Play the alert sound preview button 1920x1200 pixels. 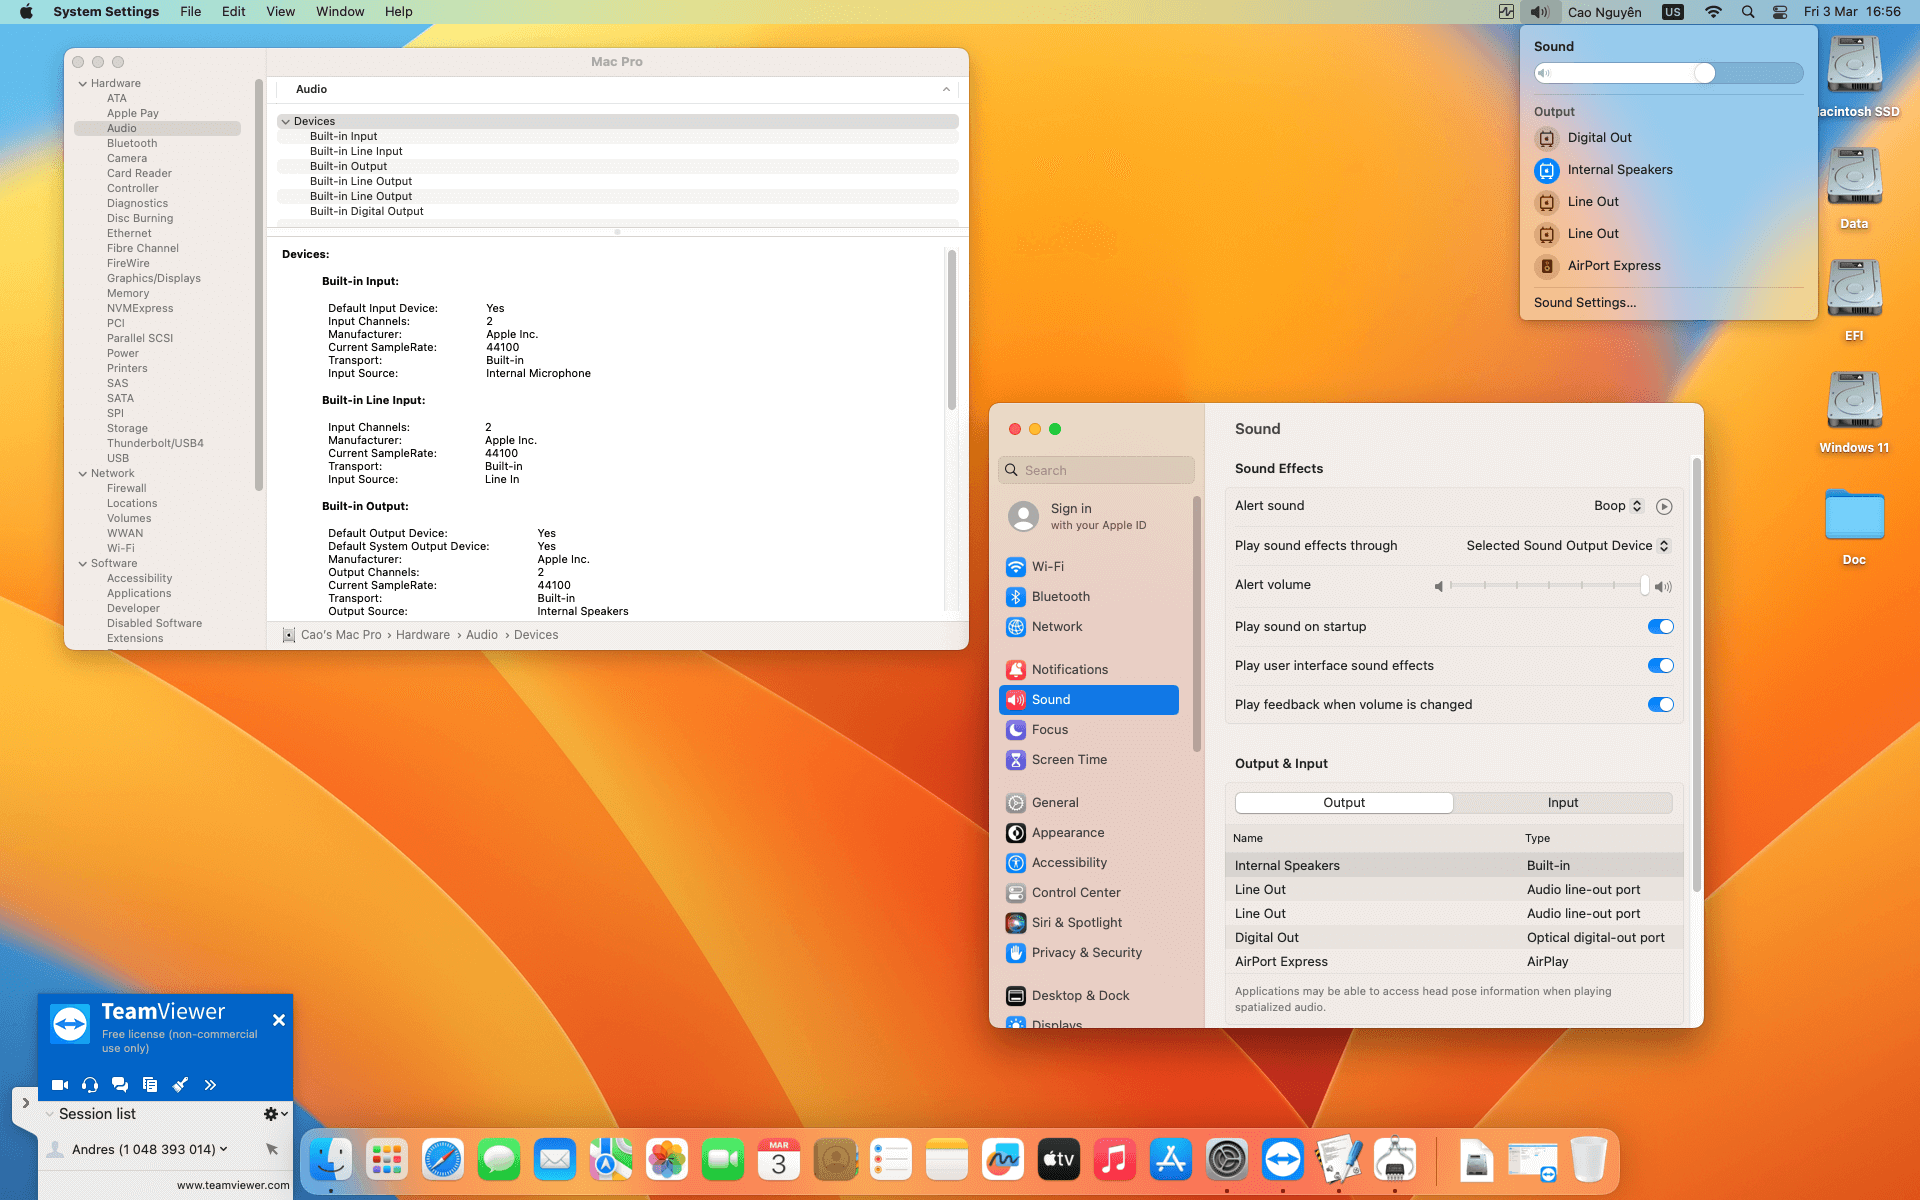(x=1664, y=506)
